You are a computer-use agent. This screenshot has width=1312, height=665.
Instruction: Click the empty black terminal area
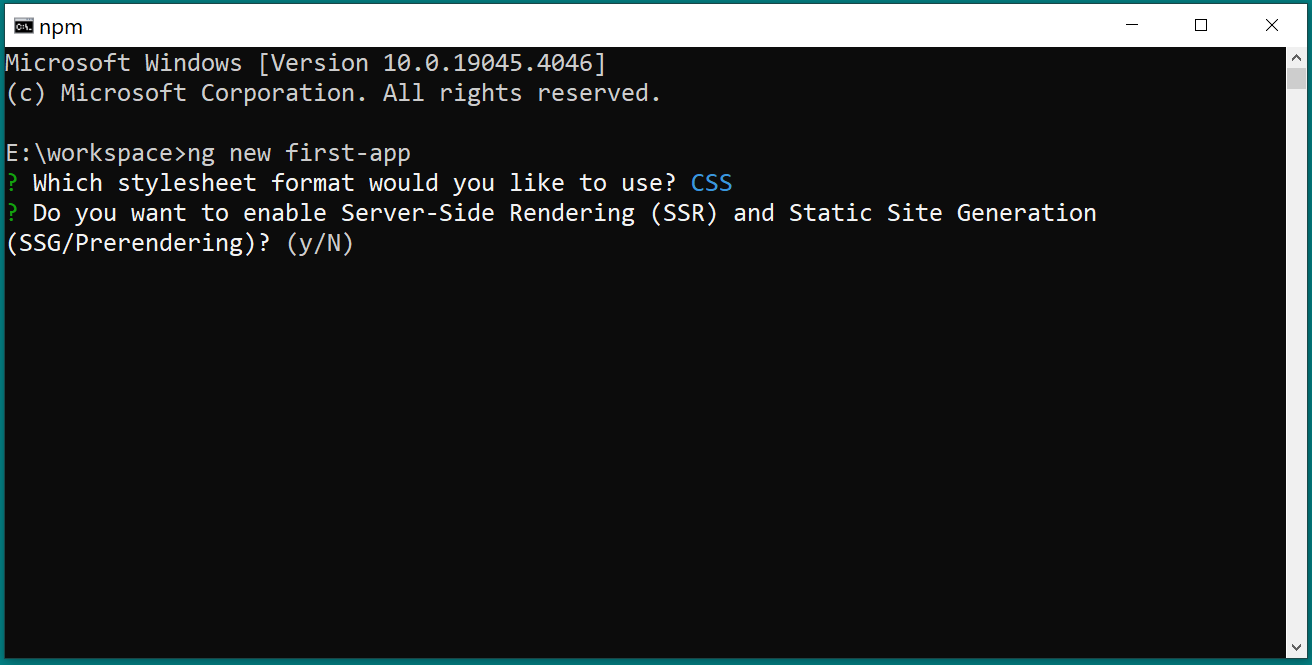click(x=640, y=450)
